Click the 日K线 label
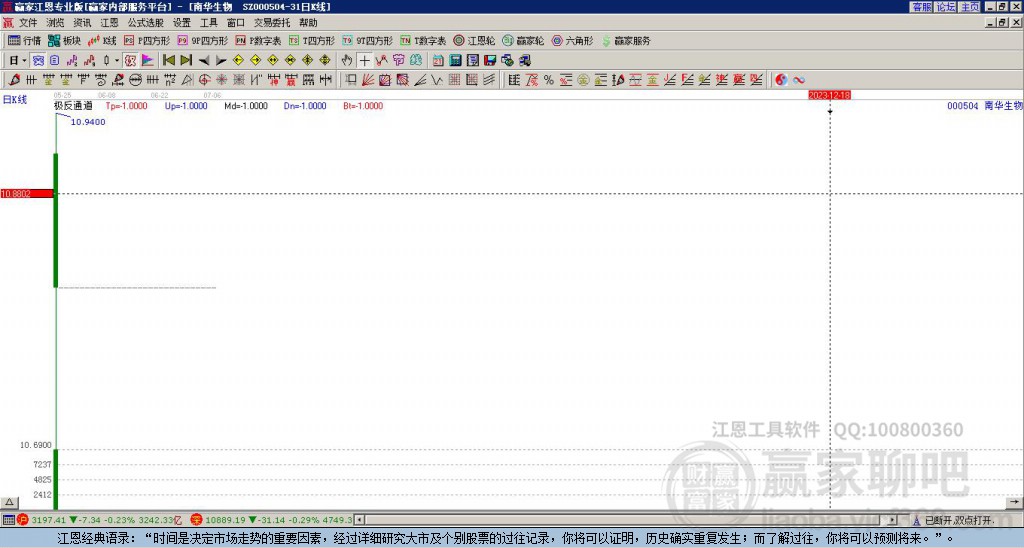This screenshot has width=1024, height=548. click(x=15, y=100)
